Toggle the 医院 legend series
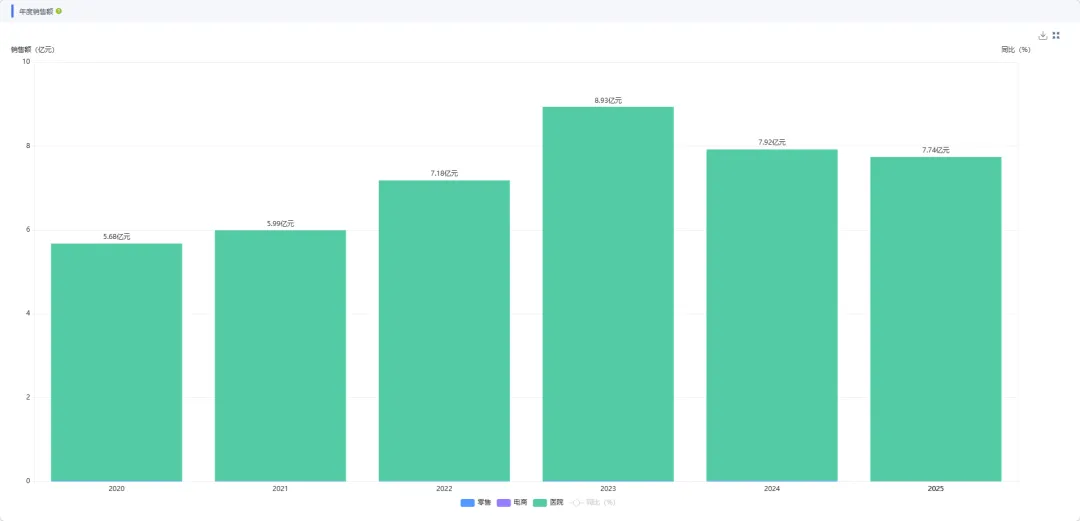Screen dimensions: 1080x521 click(x=556, y=502)
